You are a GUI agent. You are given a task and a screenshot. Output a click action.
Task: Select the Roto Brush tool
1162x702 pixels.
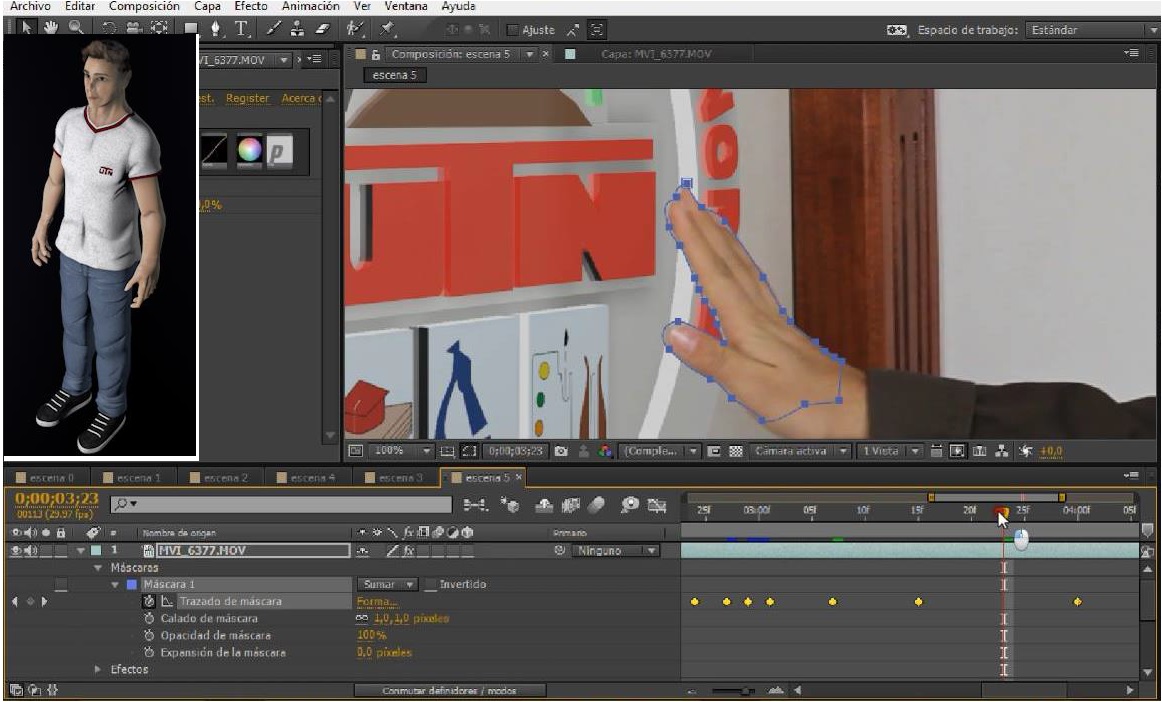point(355,29)
